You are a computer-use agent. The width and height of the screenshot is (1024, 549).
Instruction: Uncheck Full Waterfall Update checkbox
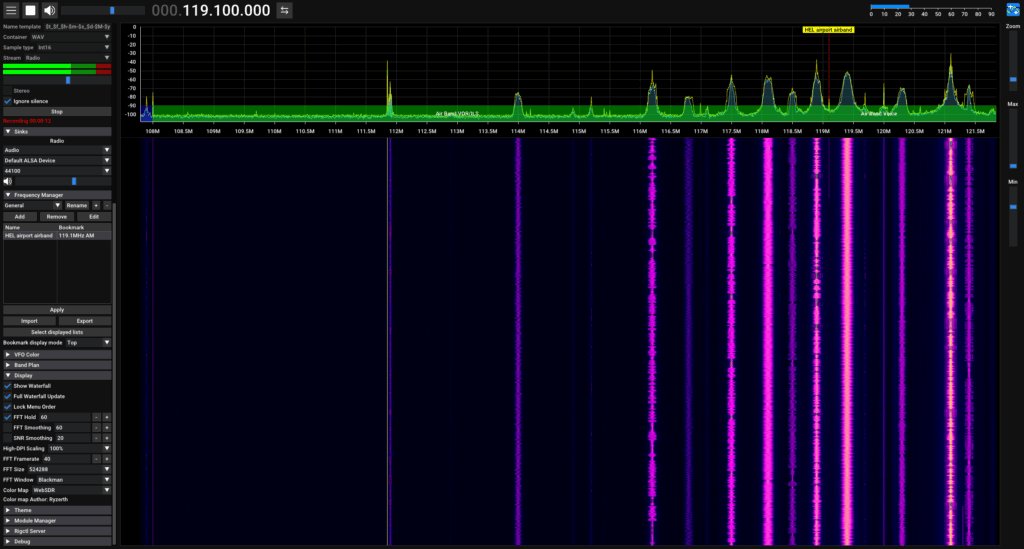click(8, 397)
